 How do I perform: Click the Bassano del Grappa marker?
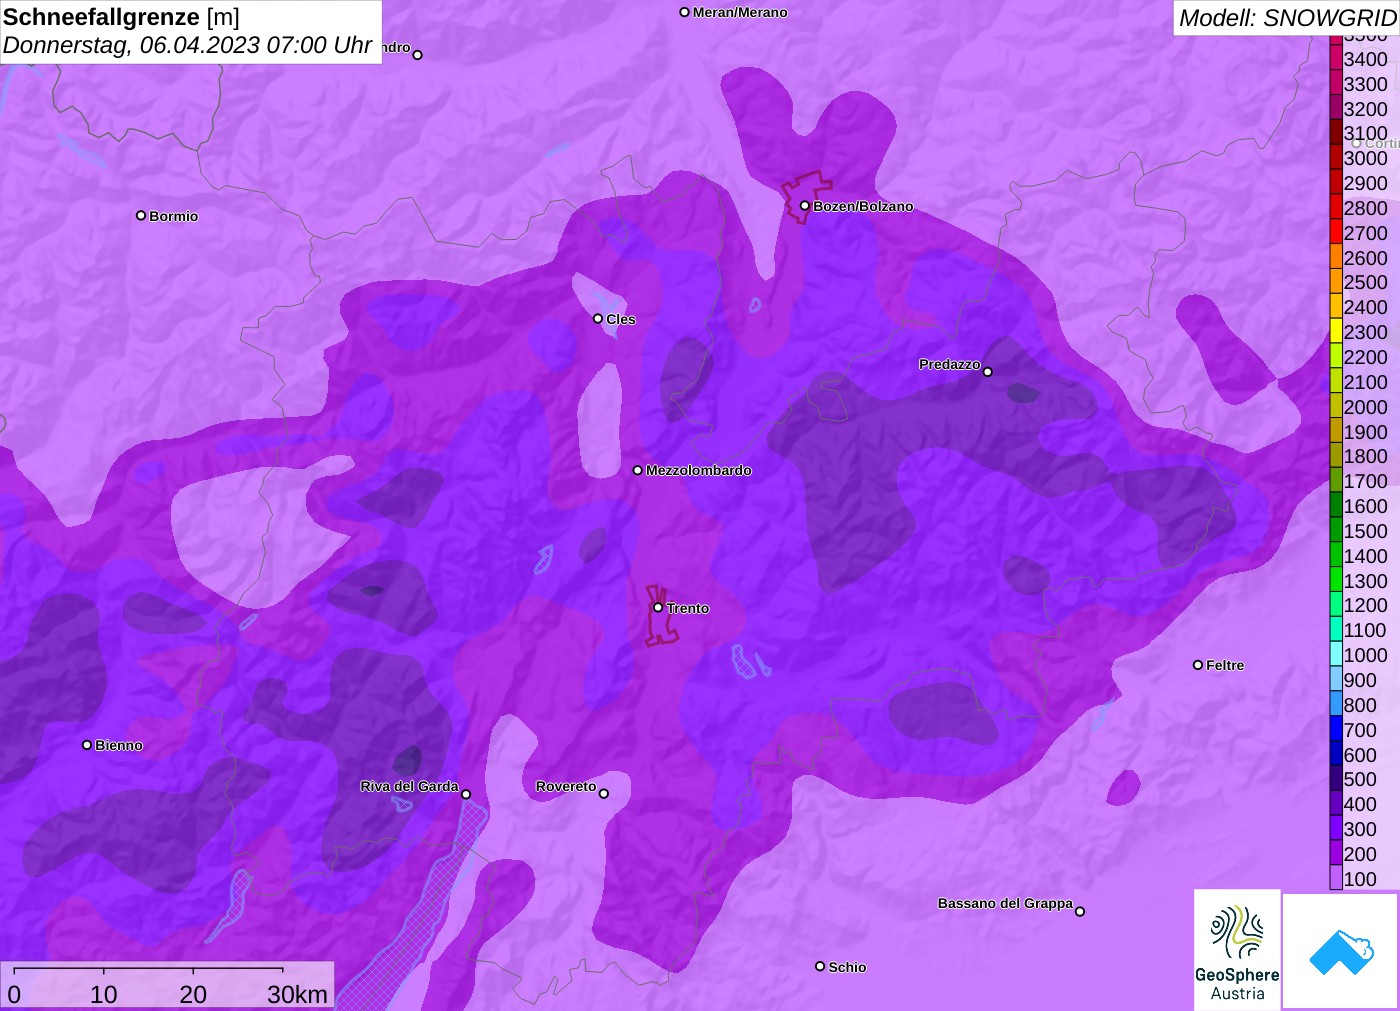1080,910
